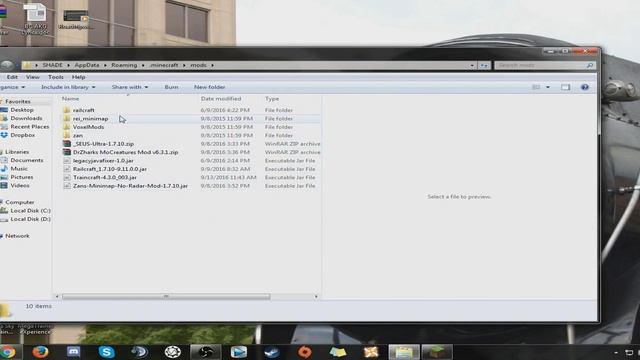The image size is (640, 360).
Task: Select Railcraft_1.7.10-9.11.0.0.jar file
Action: coord(110,169)
